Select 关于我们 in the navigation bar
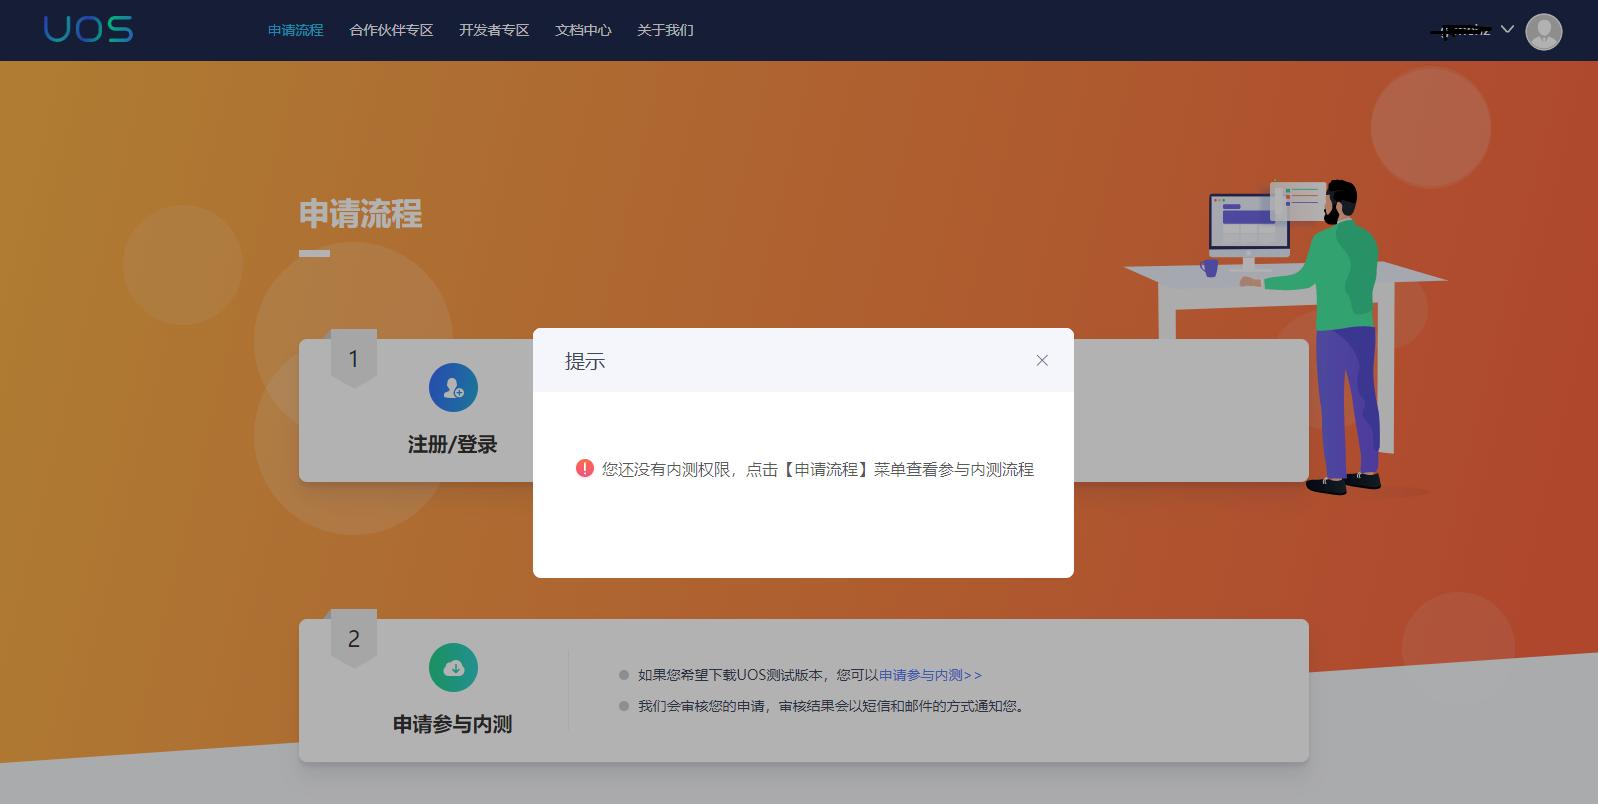The width and height of the screenshot is (1598, 804). 665,30
